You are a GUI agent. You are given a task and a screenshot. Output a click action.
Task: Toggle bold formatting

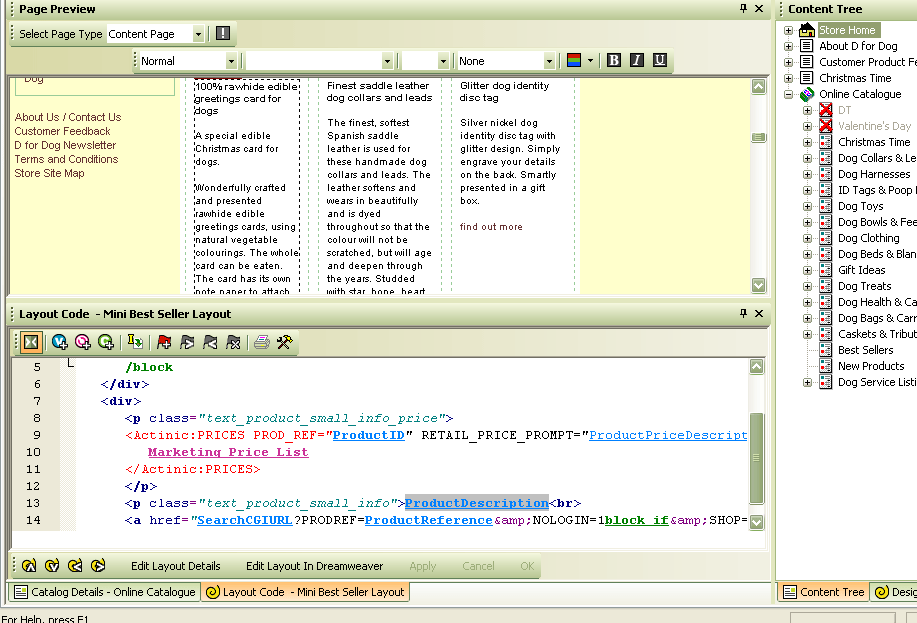pyautogui.click(x=614, y=61)
